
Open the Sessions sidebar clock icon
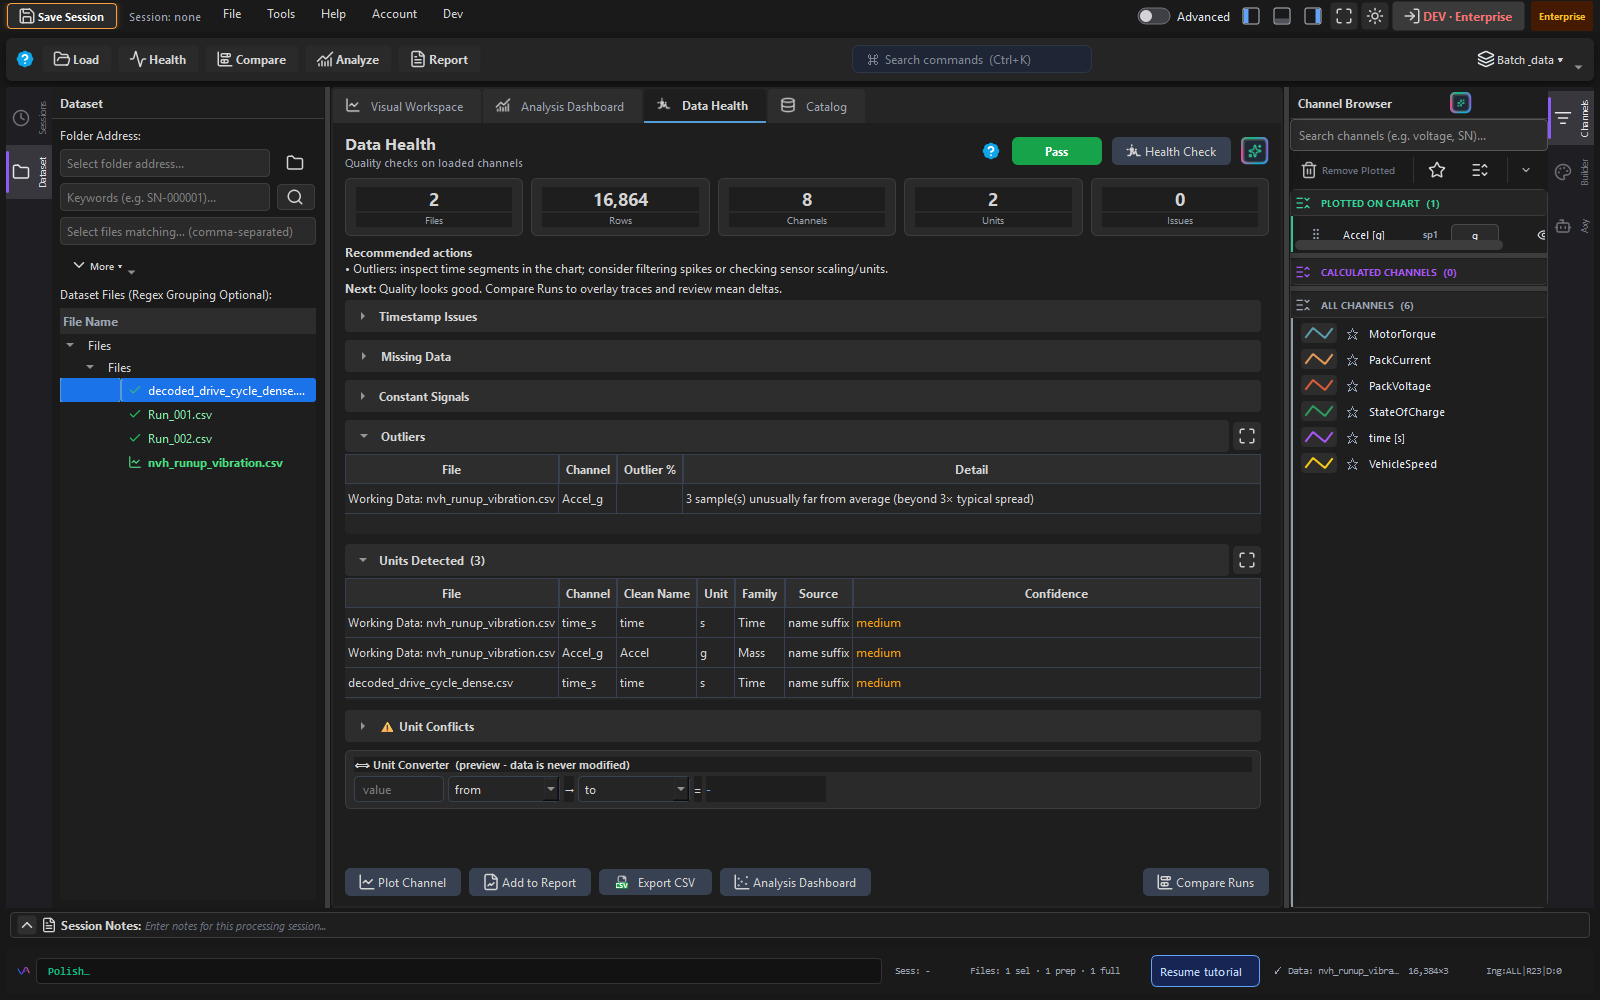tap(21, 118)
